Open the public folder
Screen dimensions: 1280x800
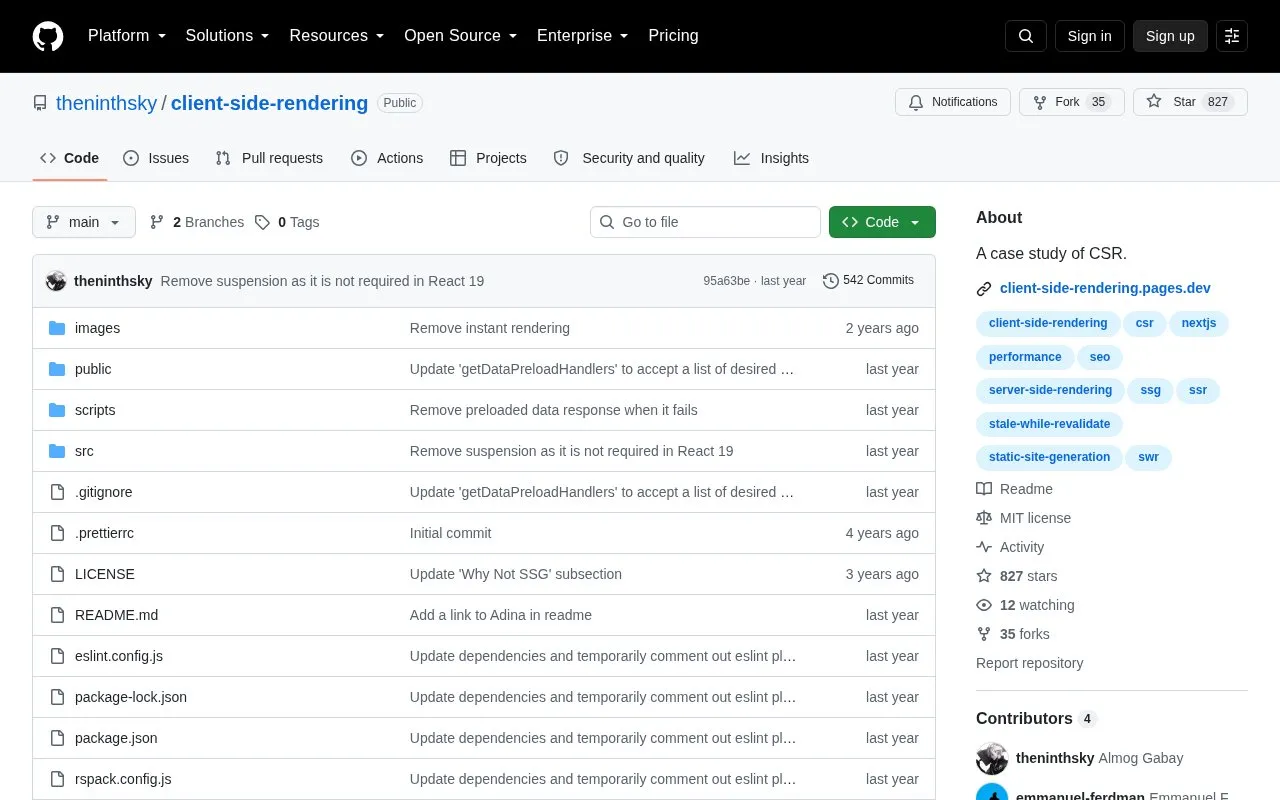pos(93,369)
